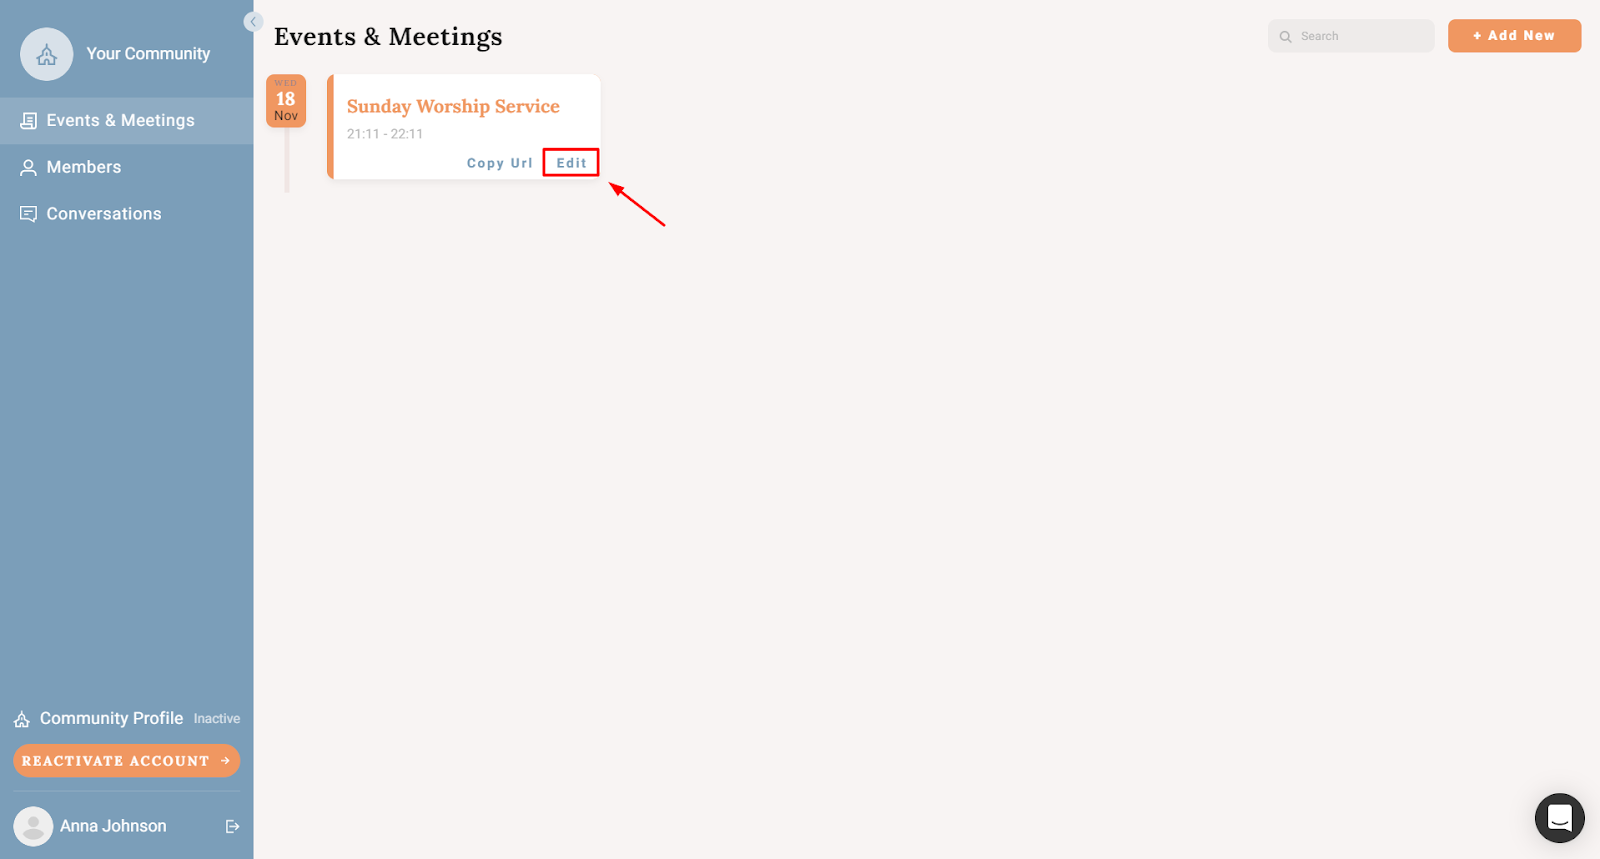Screen dimensions: 1600x859
Task: Click the Conversations chat bubble icon
Action: 29,214
